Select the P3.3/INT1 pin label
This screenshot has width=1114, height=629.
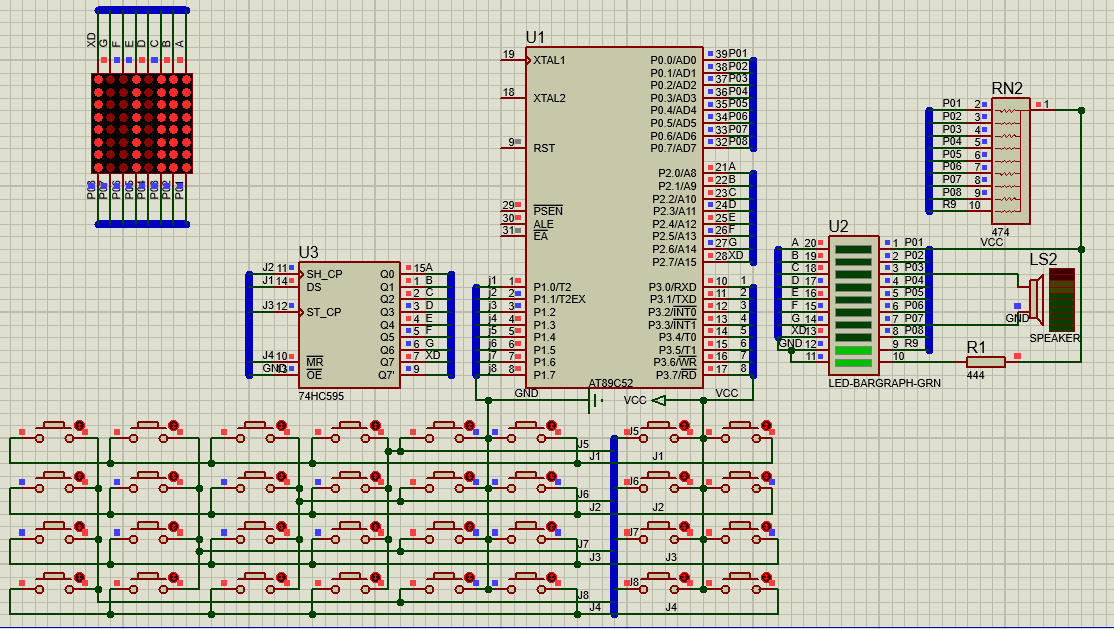672,325
